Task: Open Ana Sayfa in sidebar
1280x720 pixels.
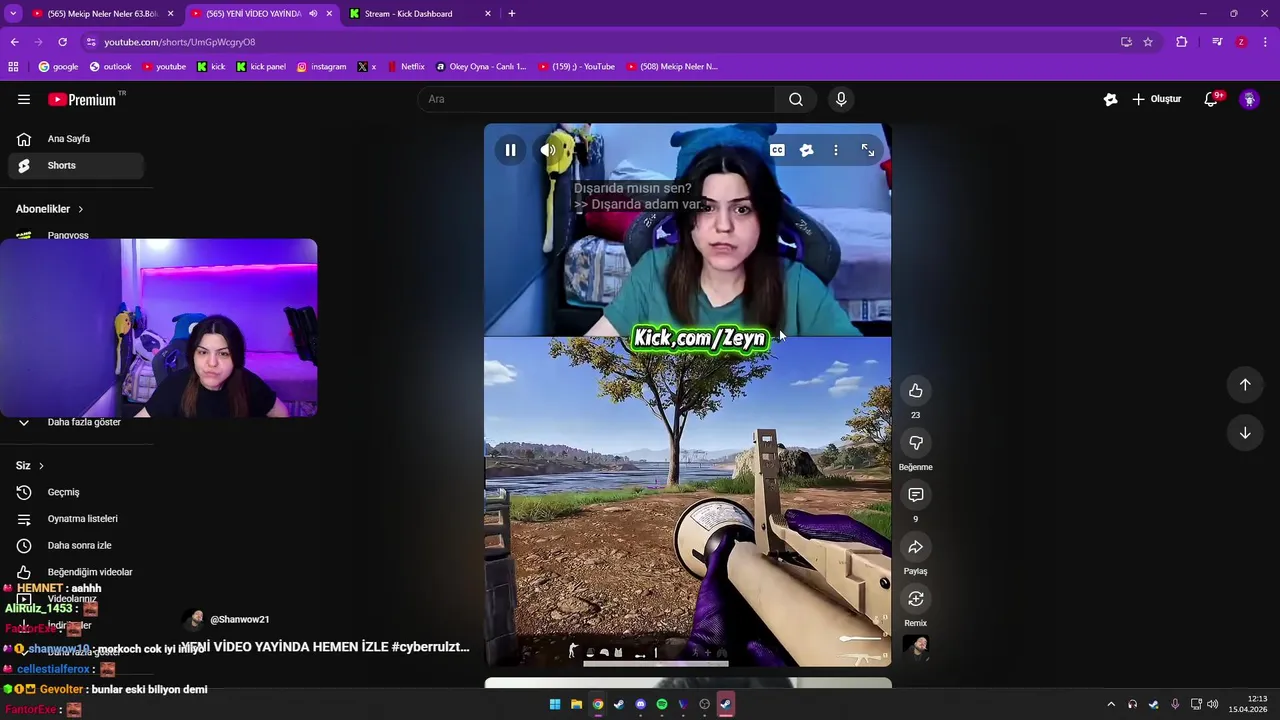Action: coord(76,139)
